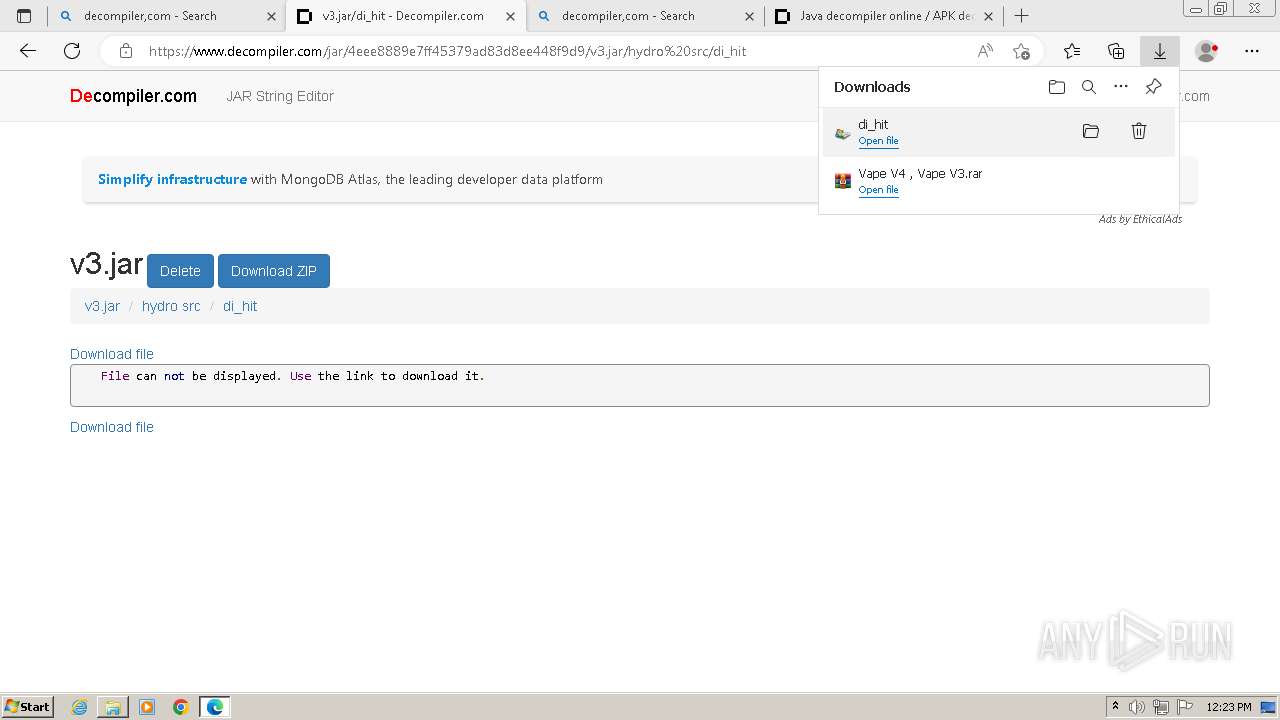This screenshot has width=1280, height=720.
Task: Open a new browser tab
Action: tap(1021, 16)
